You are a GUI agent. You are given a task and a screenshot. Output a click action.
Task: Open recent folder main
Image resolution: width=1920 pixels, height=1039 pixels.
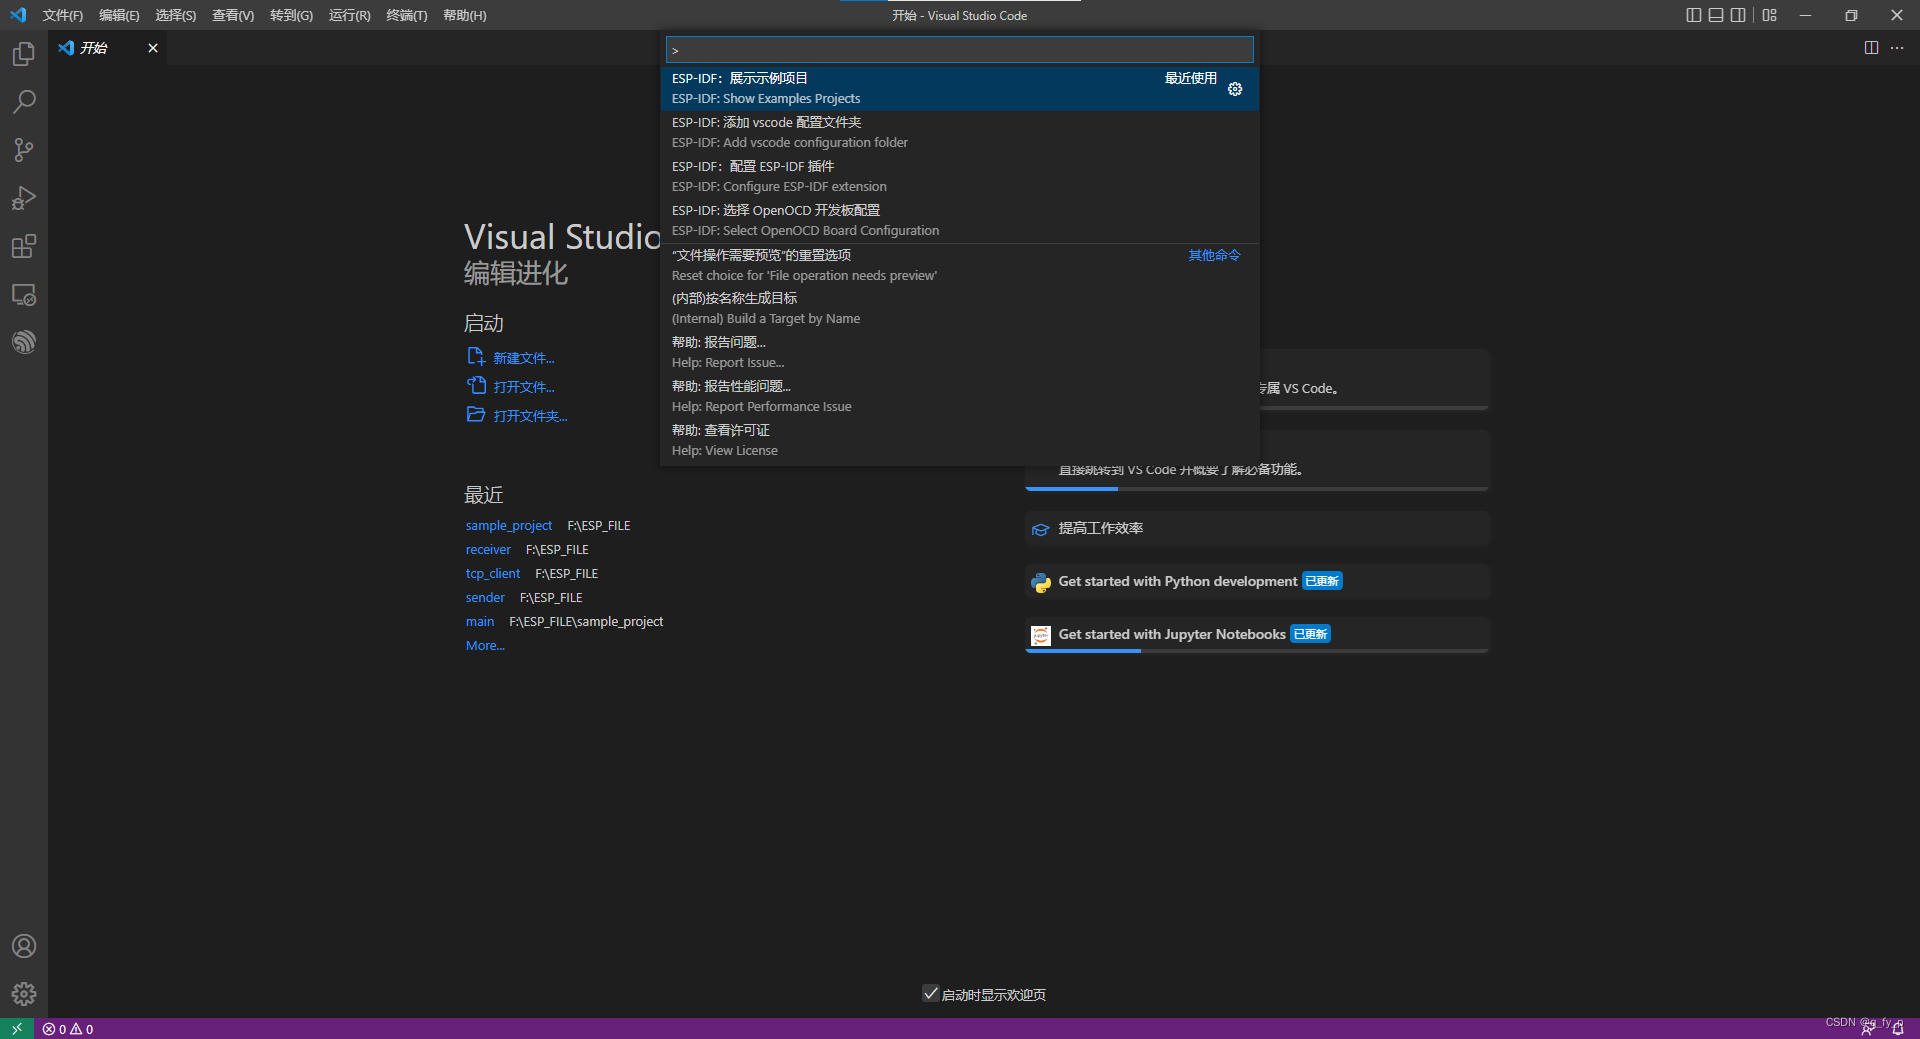(x=480, y=621)
